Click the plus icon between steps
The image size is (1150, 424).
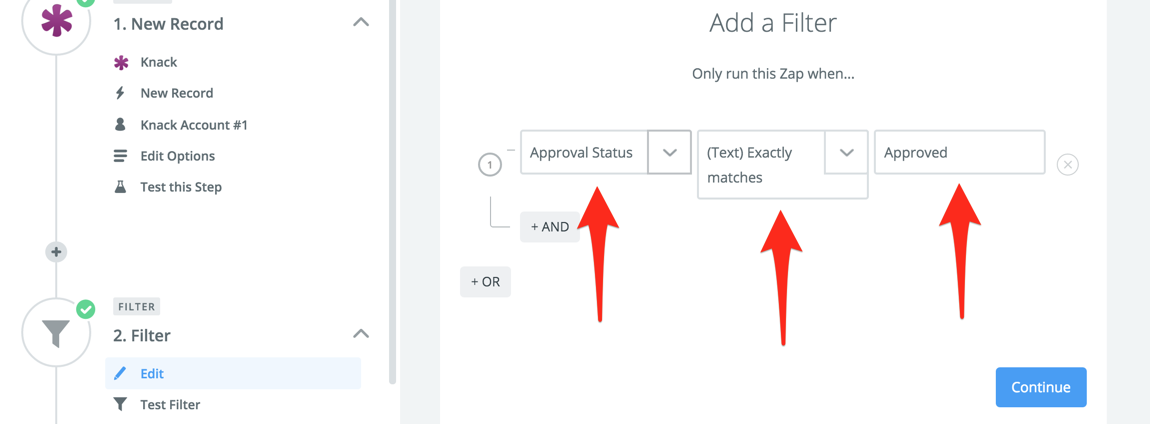coord(56,252)
